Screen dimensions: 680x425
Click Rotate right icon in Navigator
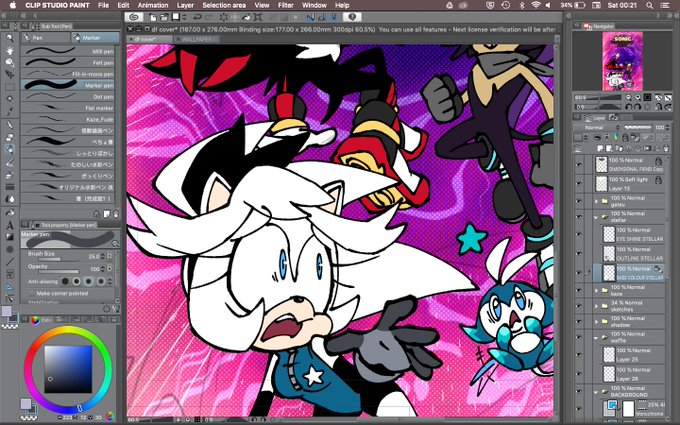click(638, 107)
